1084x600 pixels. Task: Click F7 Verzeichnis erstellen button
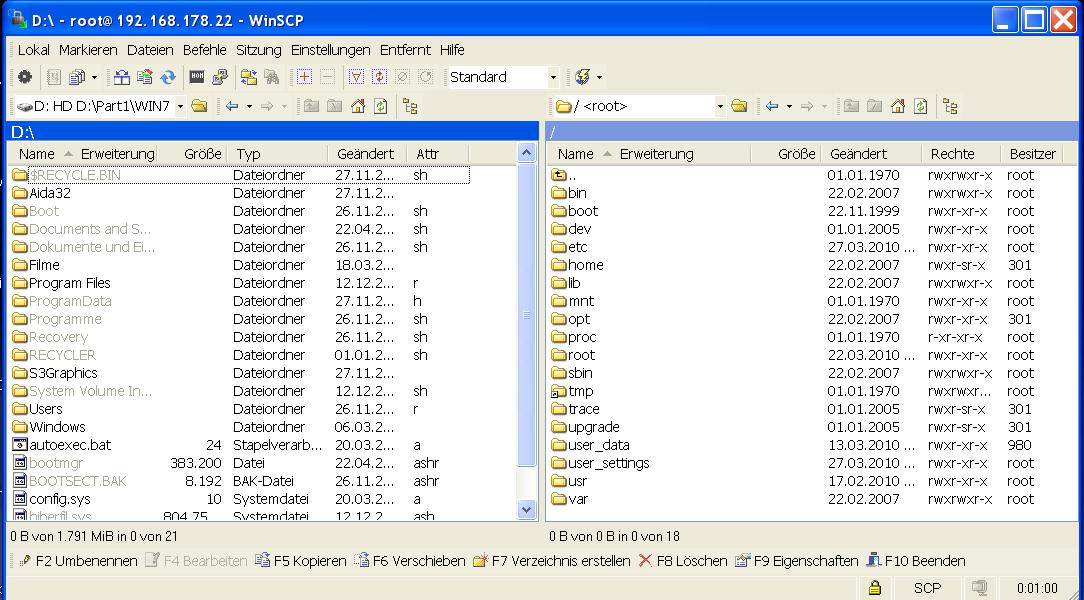(552, 561)
